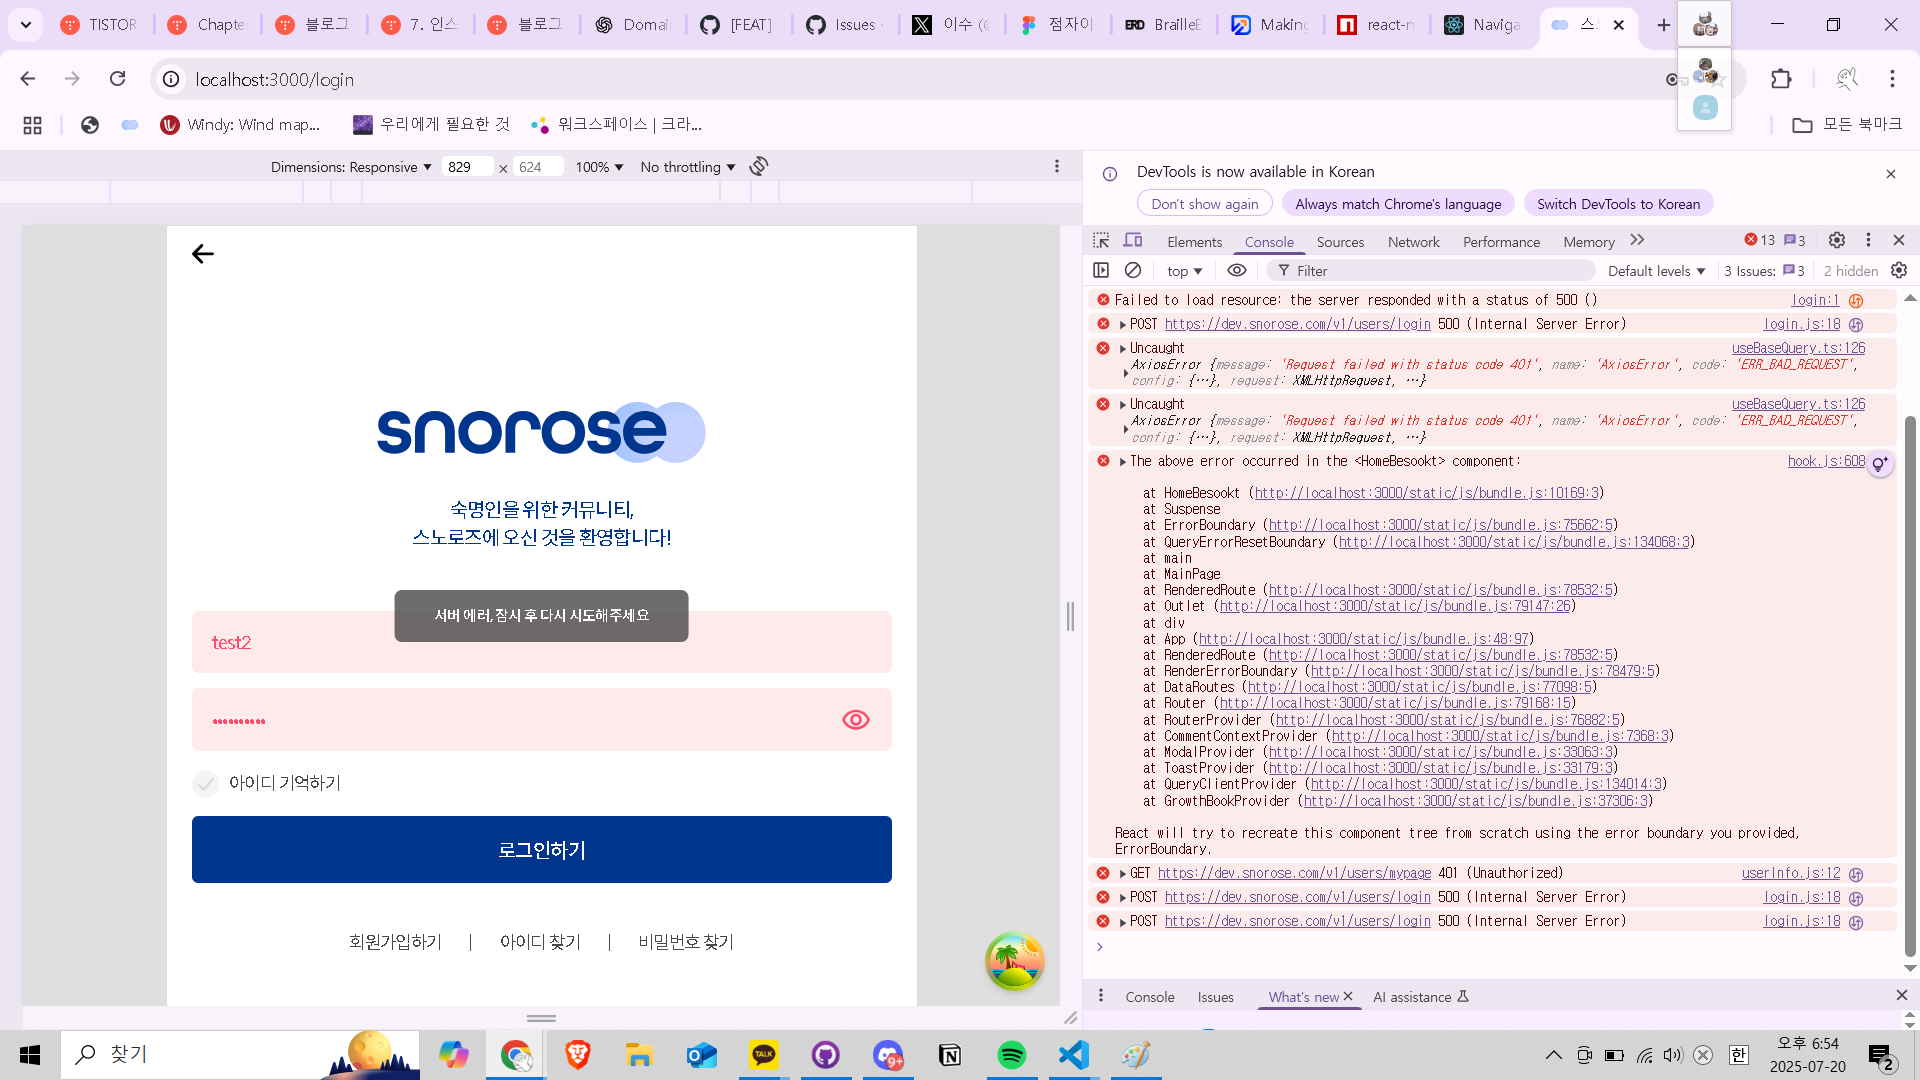Screen dimensions: 1920x1080
Task: Show console sidebar panel icon
Action: (x=1101, y=270)
